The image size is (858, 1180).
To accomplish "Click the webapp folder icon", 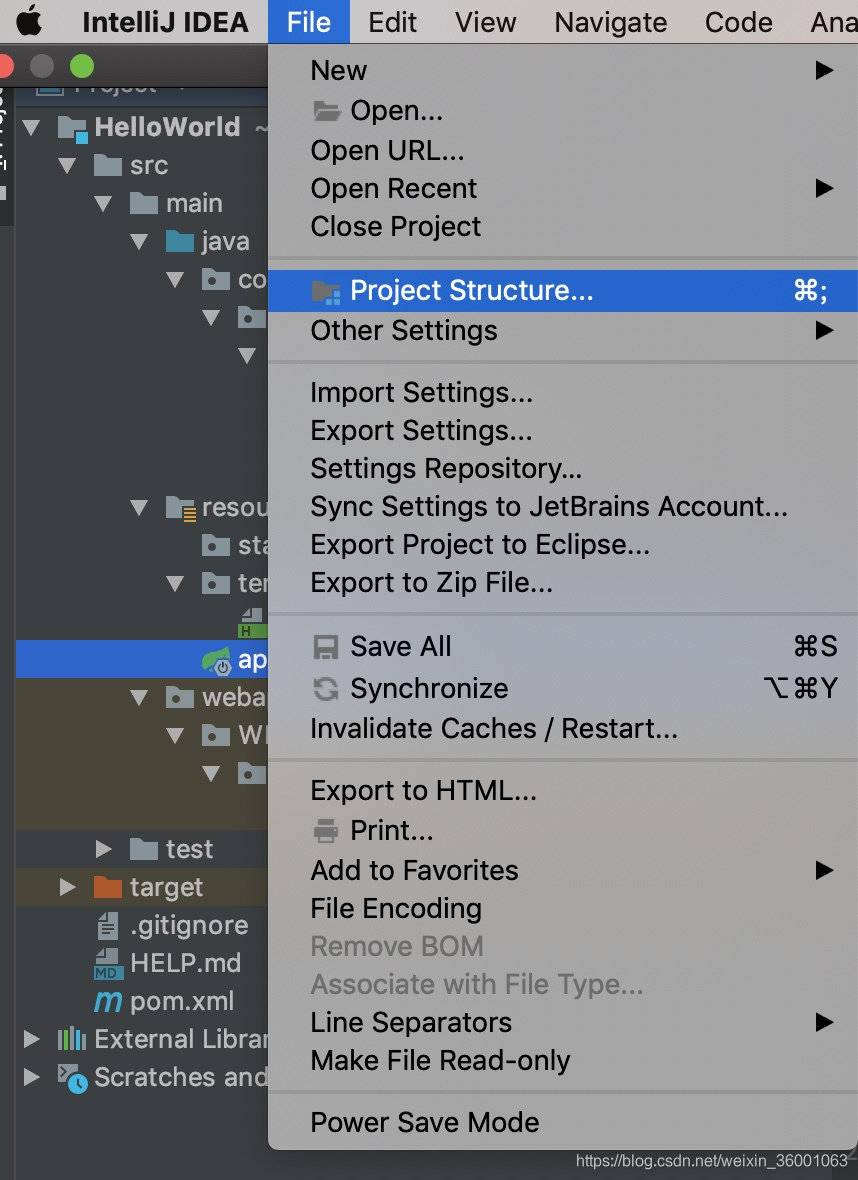I will pyautogui.click(x=180, y=698).
